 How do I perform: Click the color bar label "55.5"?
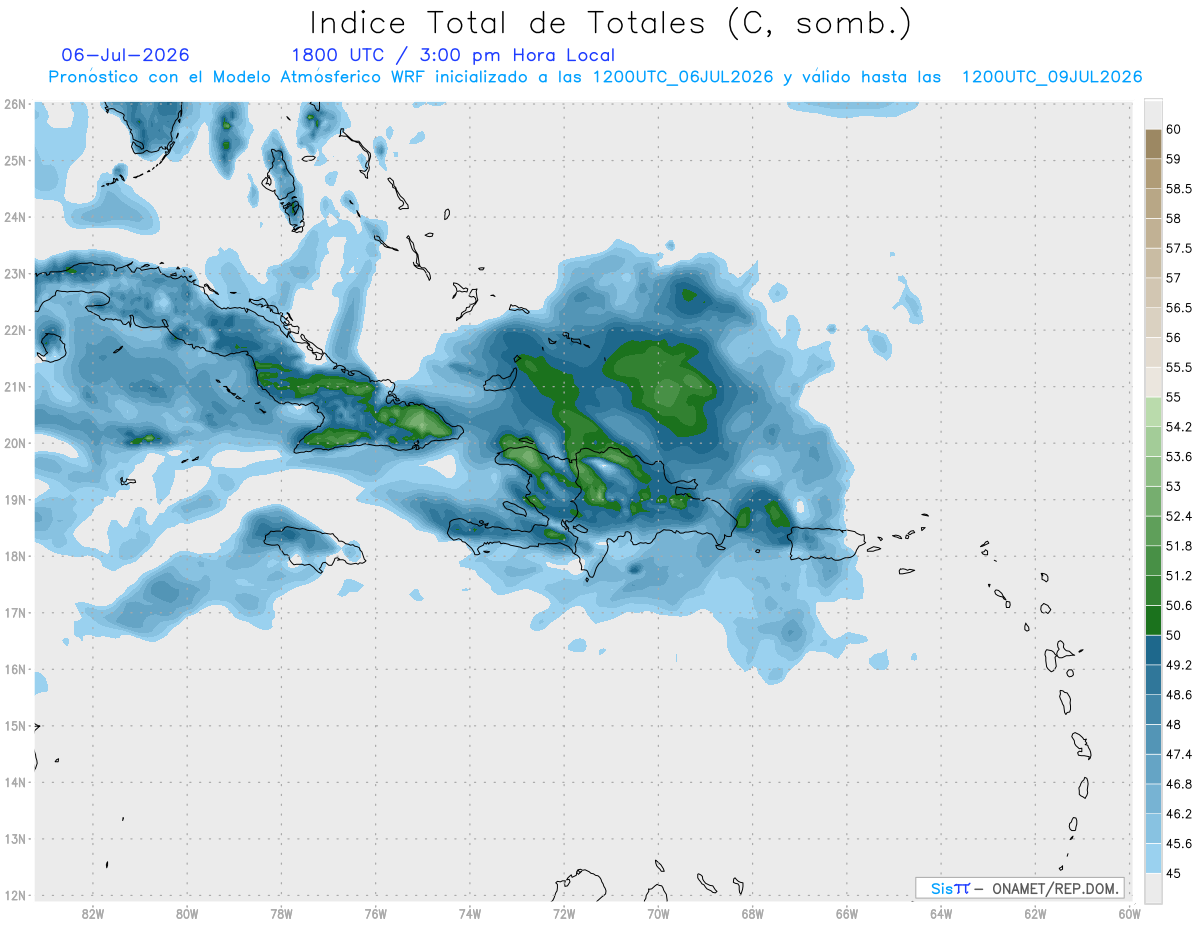point(1179,367)
